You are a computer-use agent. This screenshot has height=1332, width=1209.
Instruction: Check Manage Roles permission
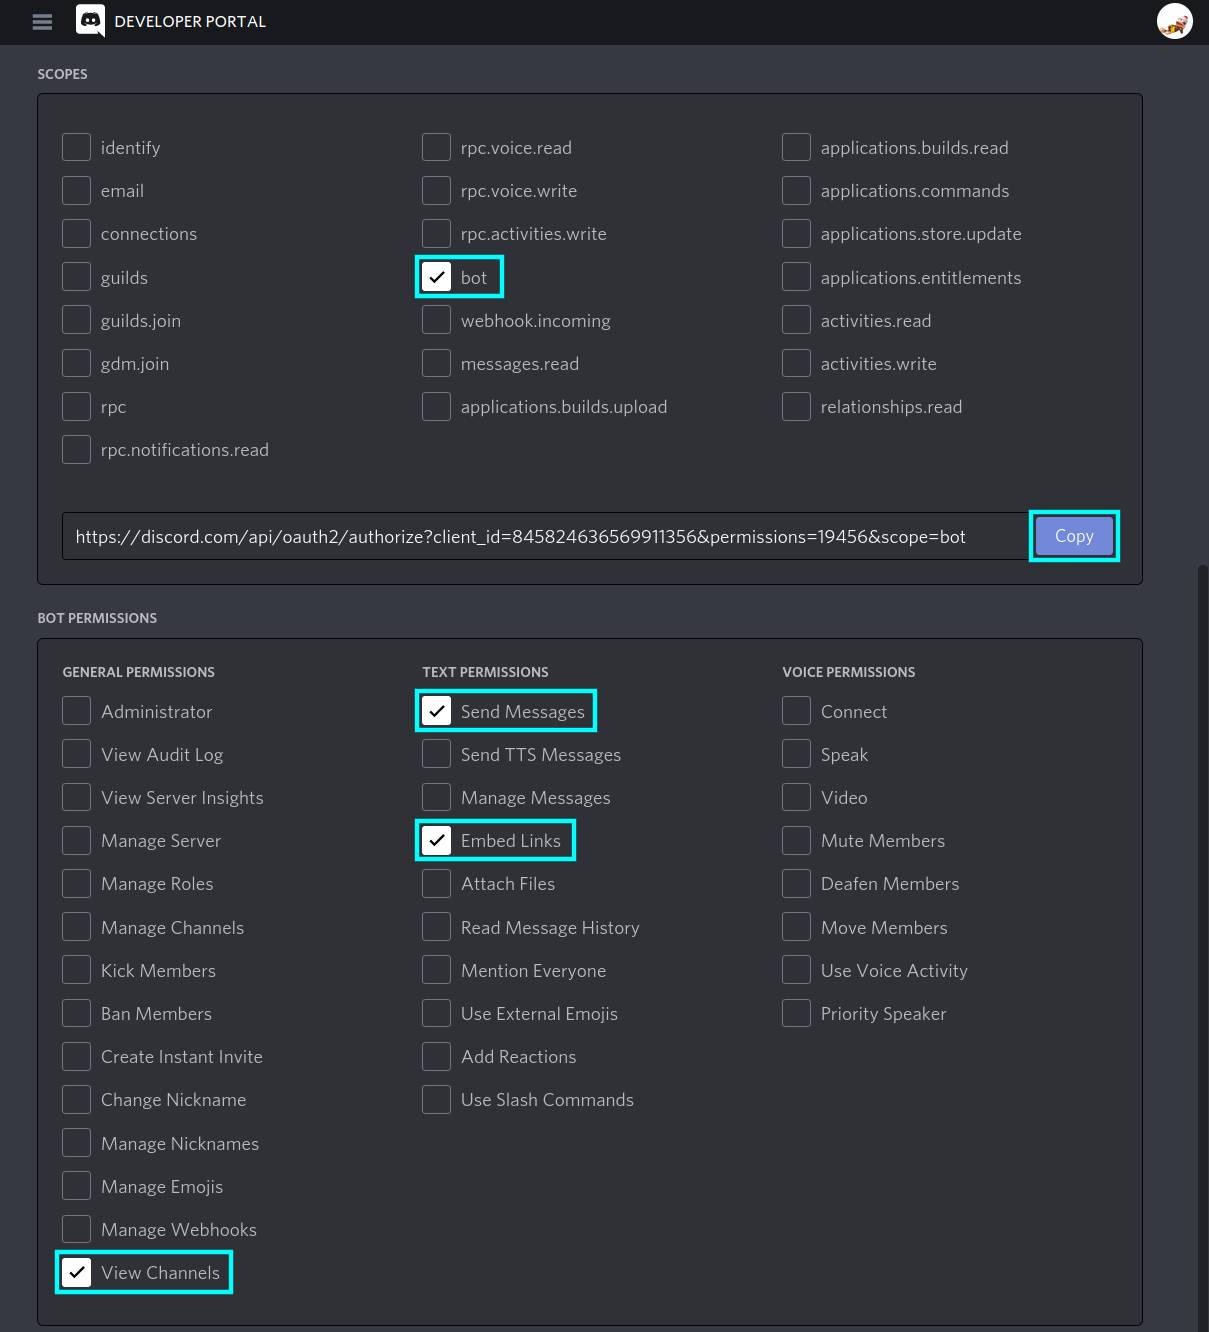[76, 883]
